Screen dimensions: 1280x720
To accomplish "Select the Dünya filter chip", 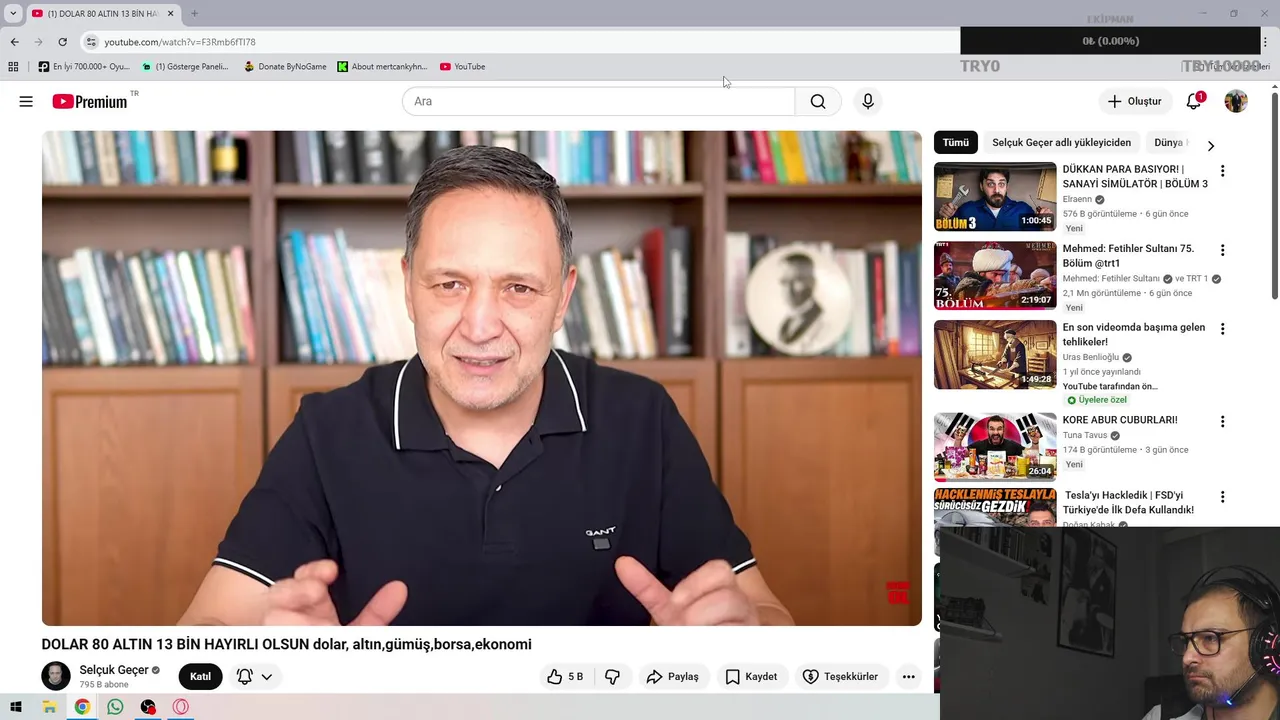I will (x=1169, y=143).
